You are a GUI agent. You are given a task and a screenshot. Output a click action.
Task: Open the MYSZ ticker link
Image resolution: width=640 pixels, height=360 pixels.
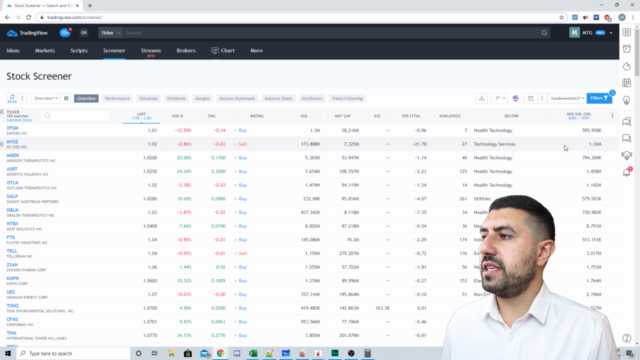12,142
